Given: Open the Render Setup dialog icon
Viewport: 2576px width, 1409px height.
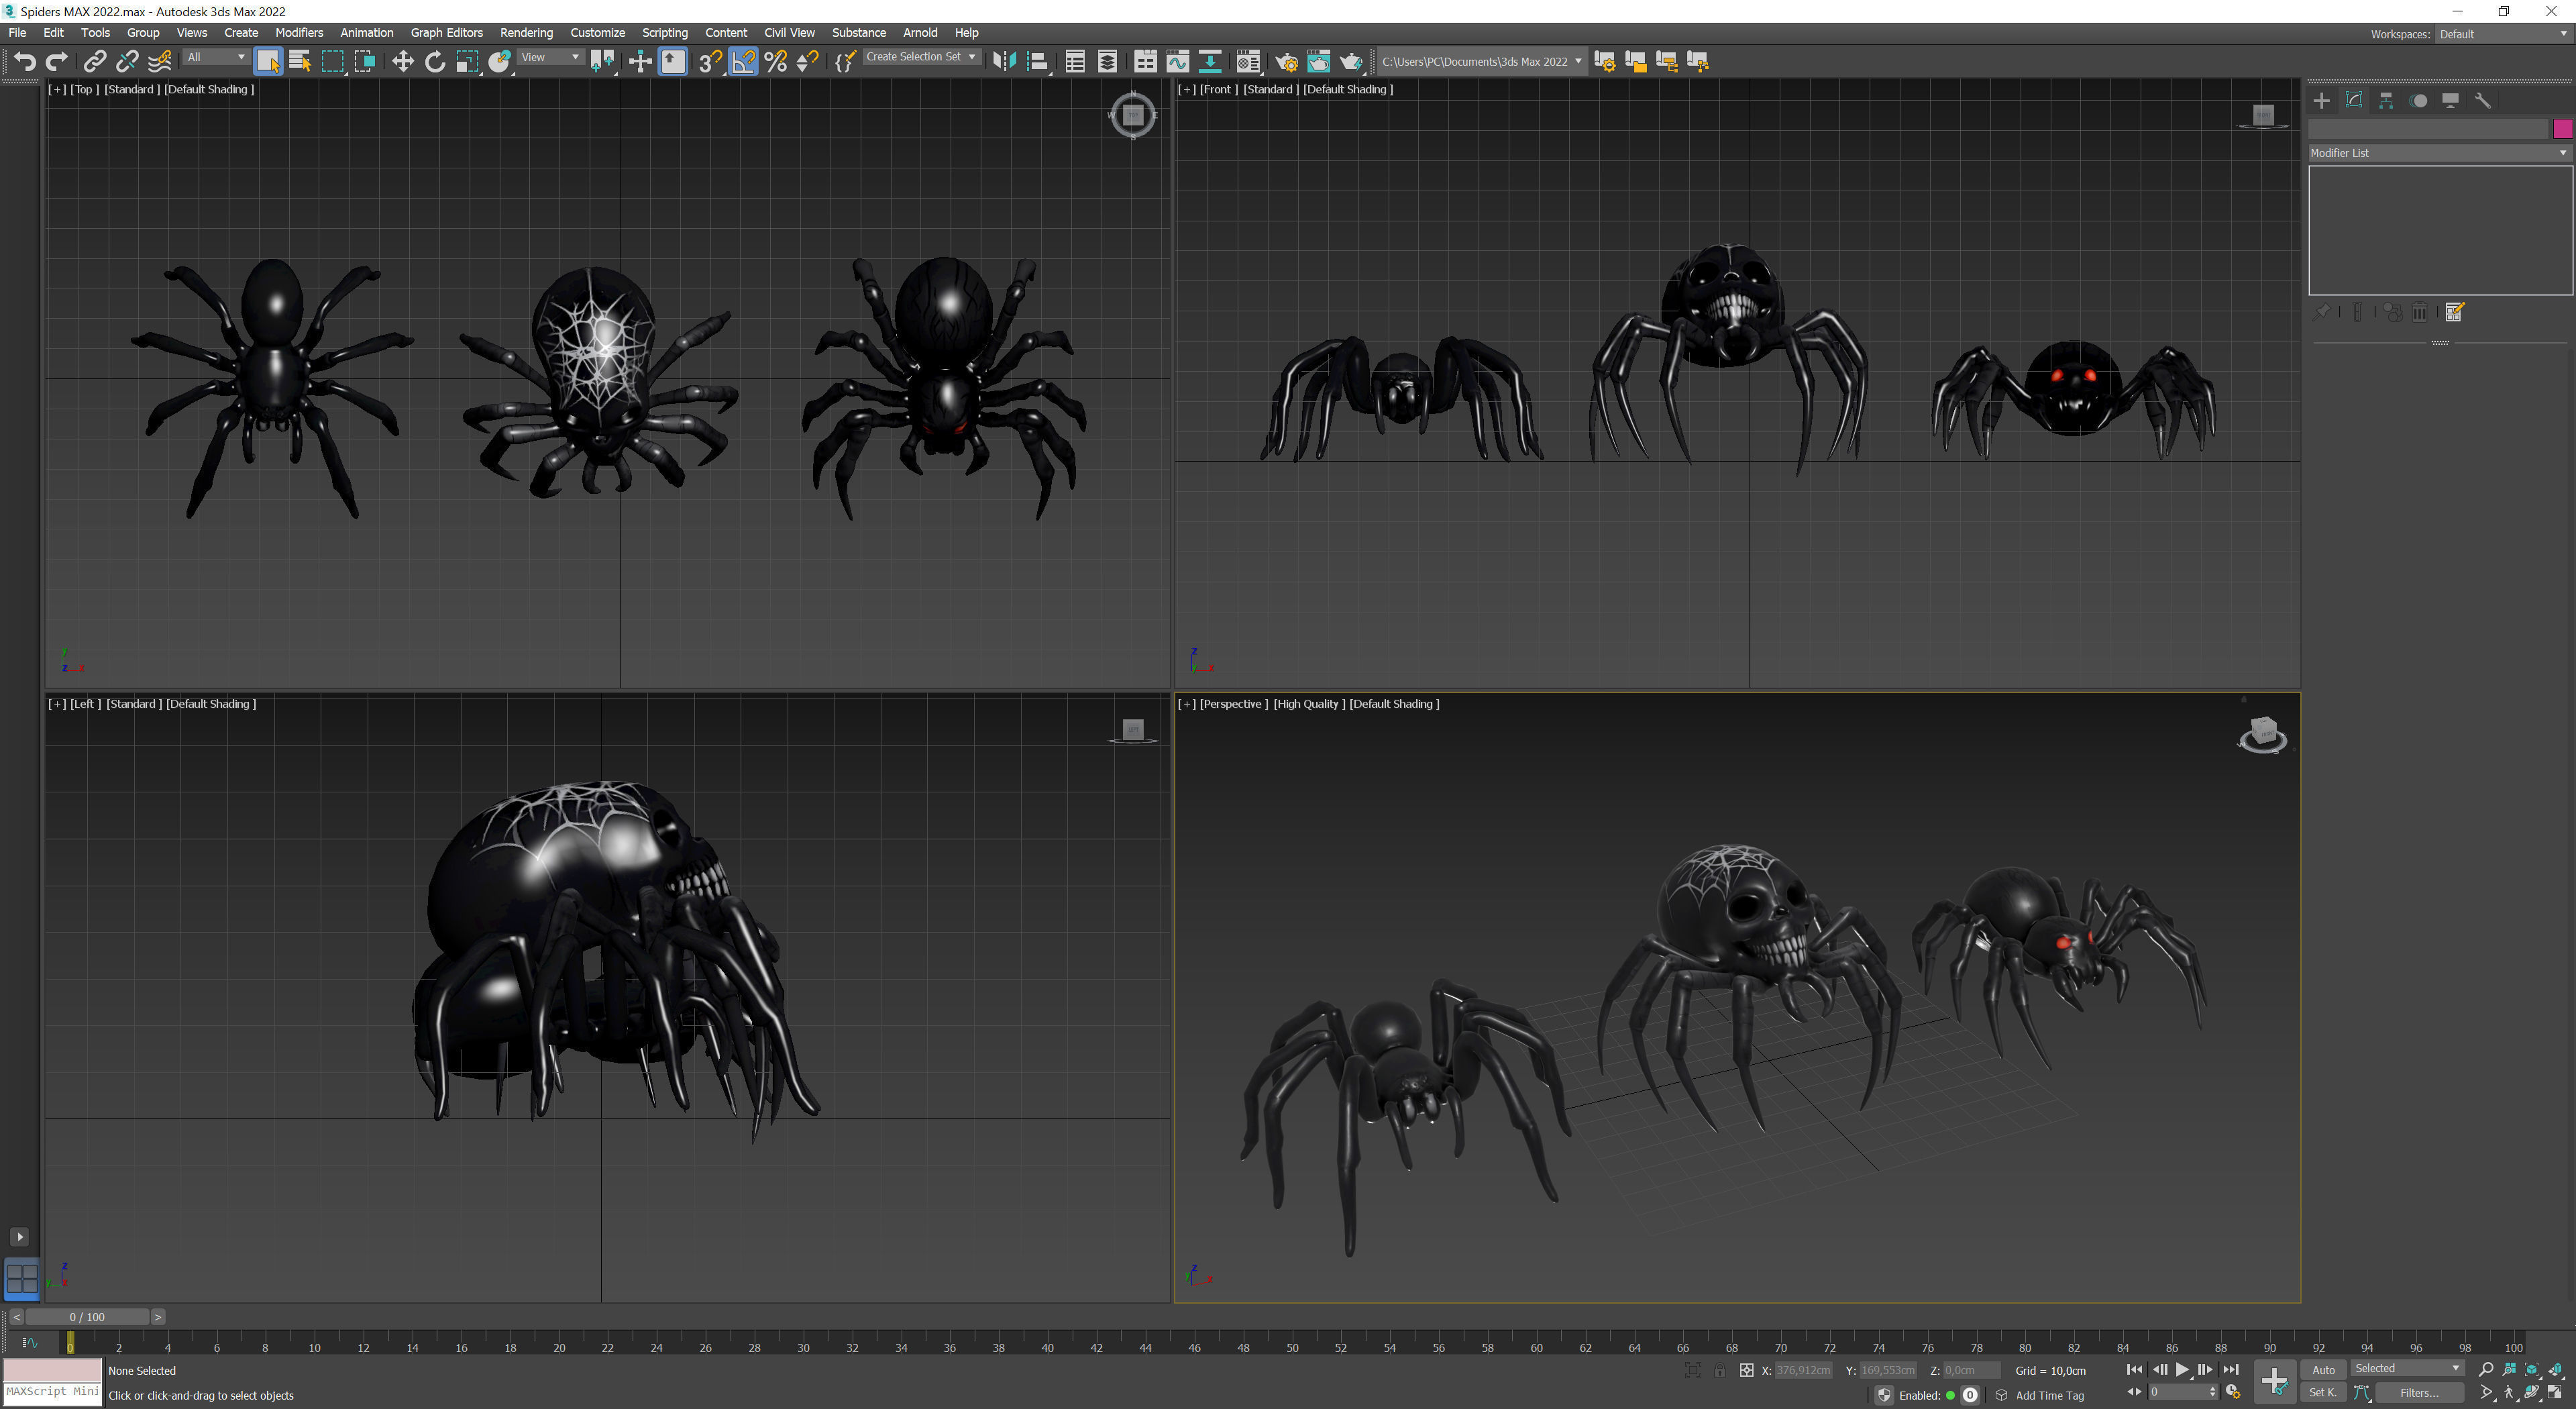Looking at the screenshot, I should (1286, 62).
